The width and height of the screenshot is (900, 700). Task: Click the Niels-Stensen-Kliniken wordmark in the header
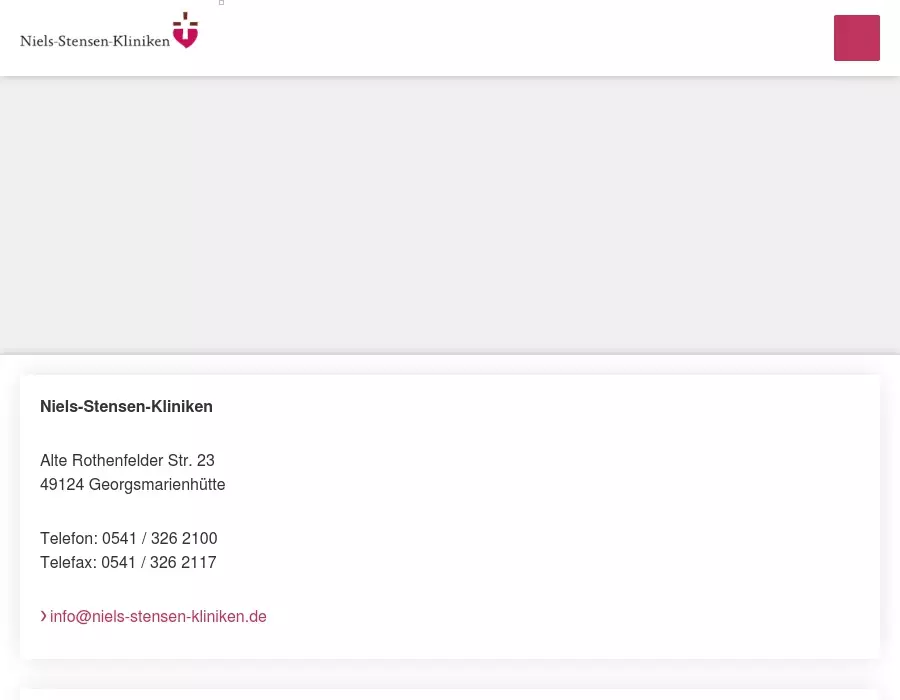click(95, 41)
